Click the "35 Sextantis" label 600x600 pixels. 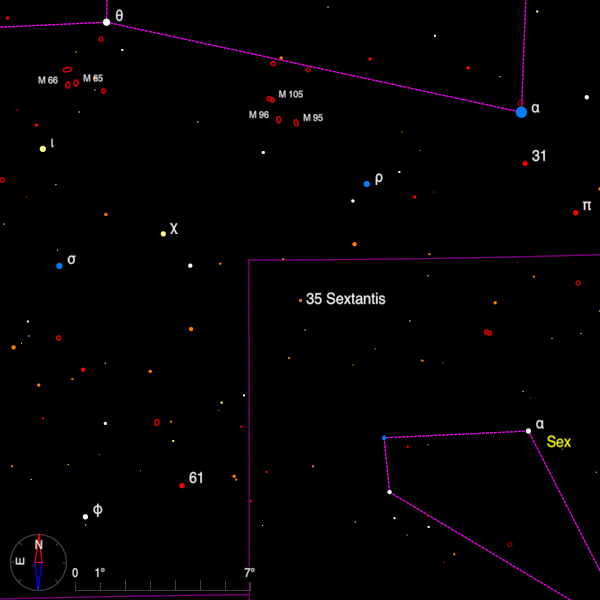point(346,299)
